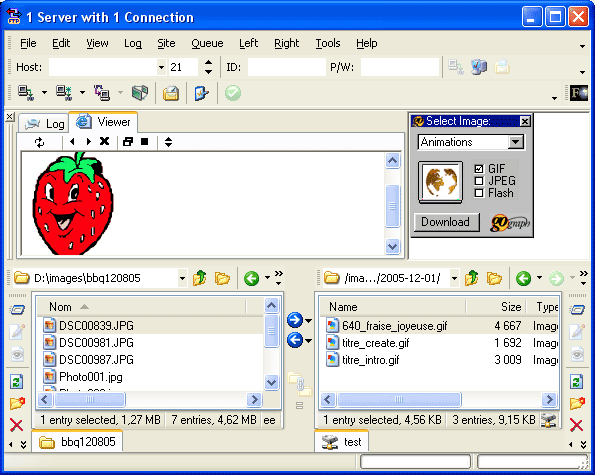The width and height of the screenshot is (595, 475).
Task: Sort the local list by the Nom column
Action: pyautogui.click(x=141, y=307)
